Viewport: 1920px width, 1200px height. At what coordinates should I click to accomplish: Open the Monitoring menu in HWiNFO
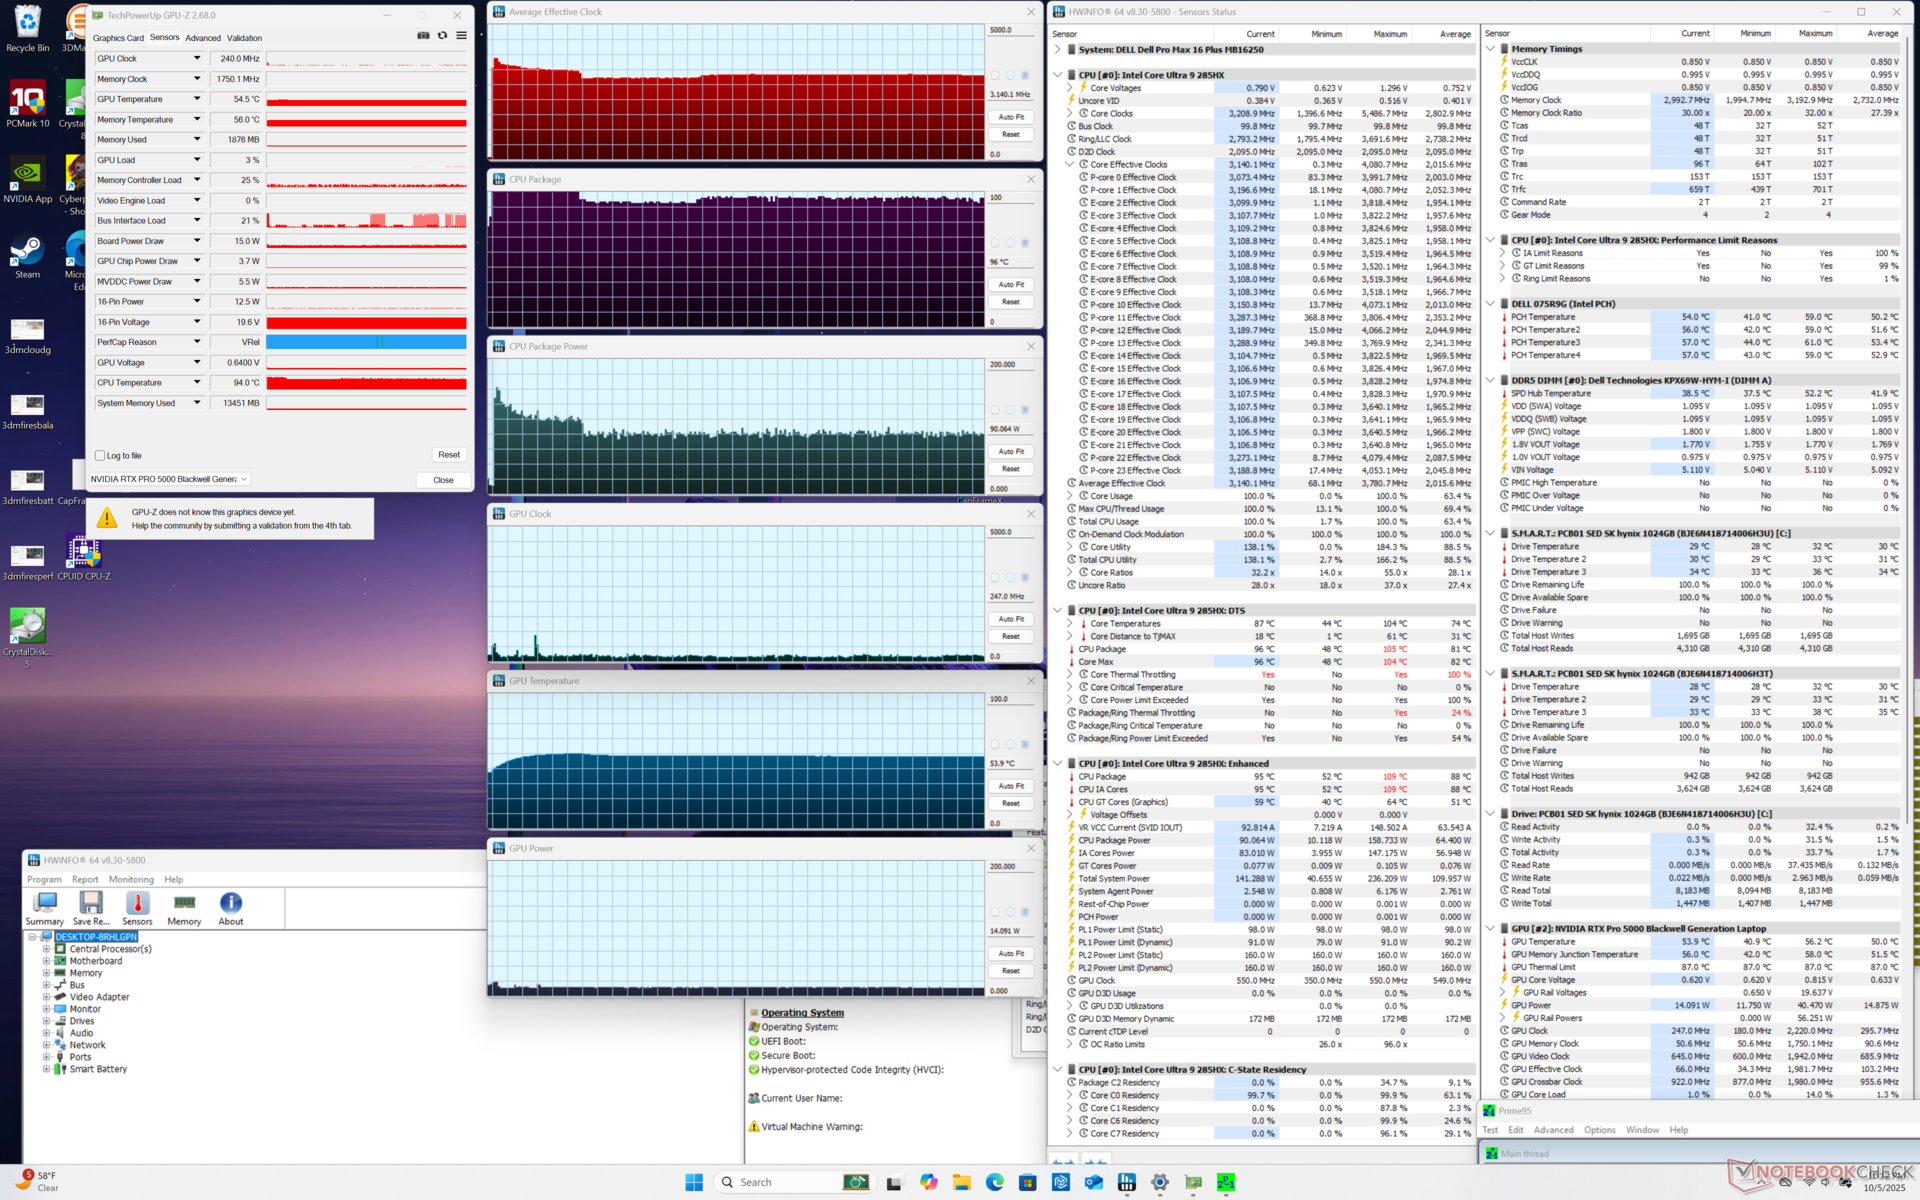tap(131, 880)
